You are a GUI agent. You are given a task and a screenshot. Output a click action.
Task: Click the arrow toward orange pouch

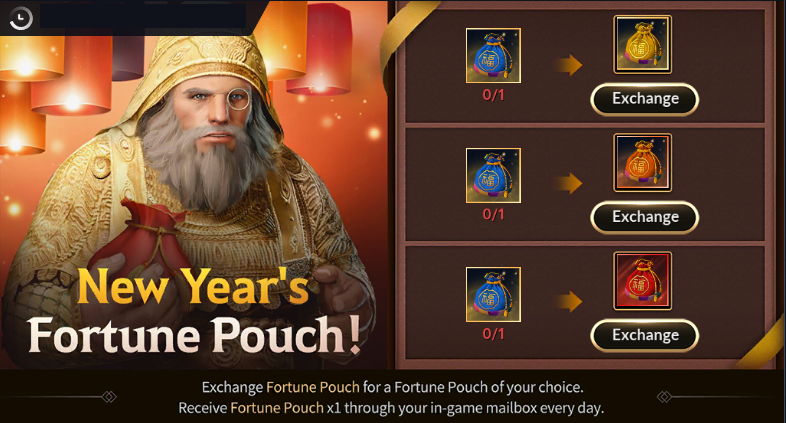coord(569,183)
